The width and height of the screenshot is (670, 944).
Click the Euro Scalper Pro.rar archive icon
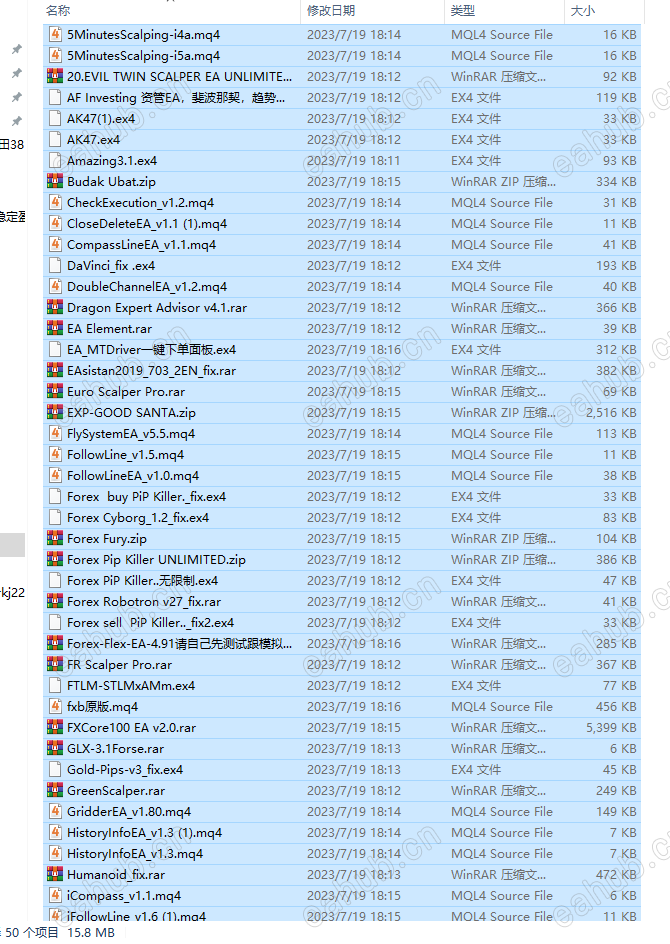pos(55,391)
